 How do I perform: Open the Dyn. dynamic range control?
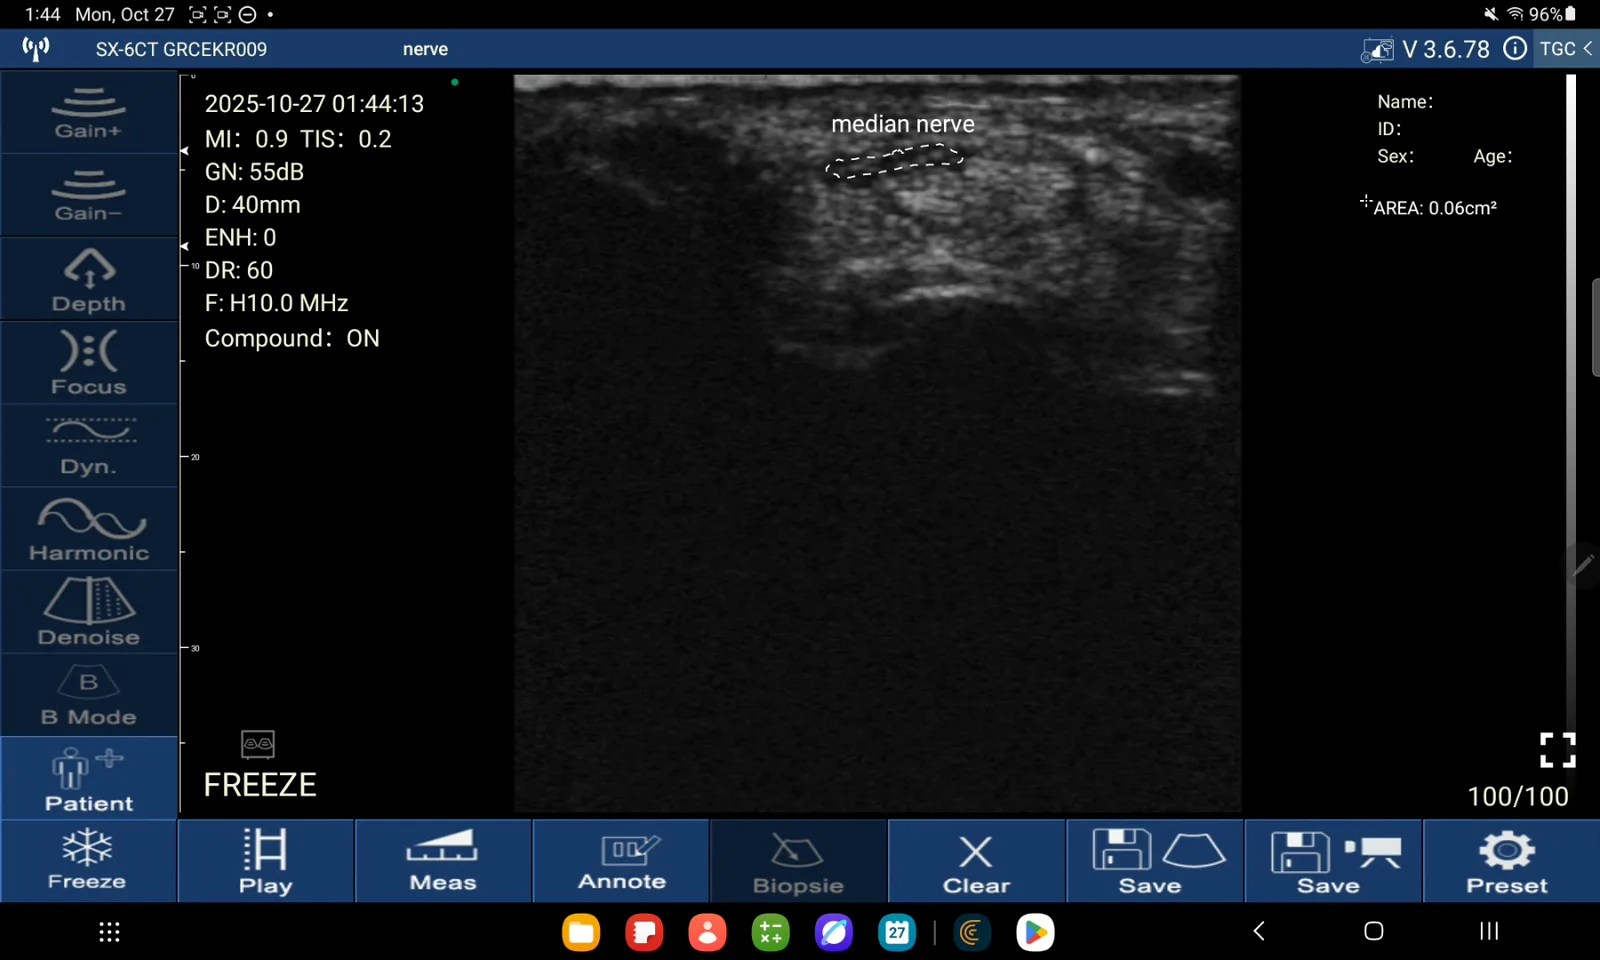[89, 446]
